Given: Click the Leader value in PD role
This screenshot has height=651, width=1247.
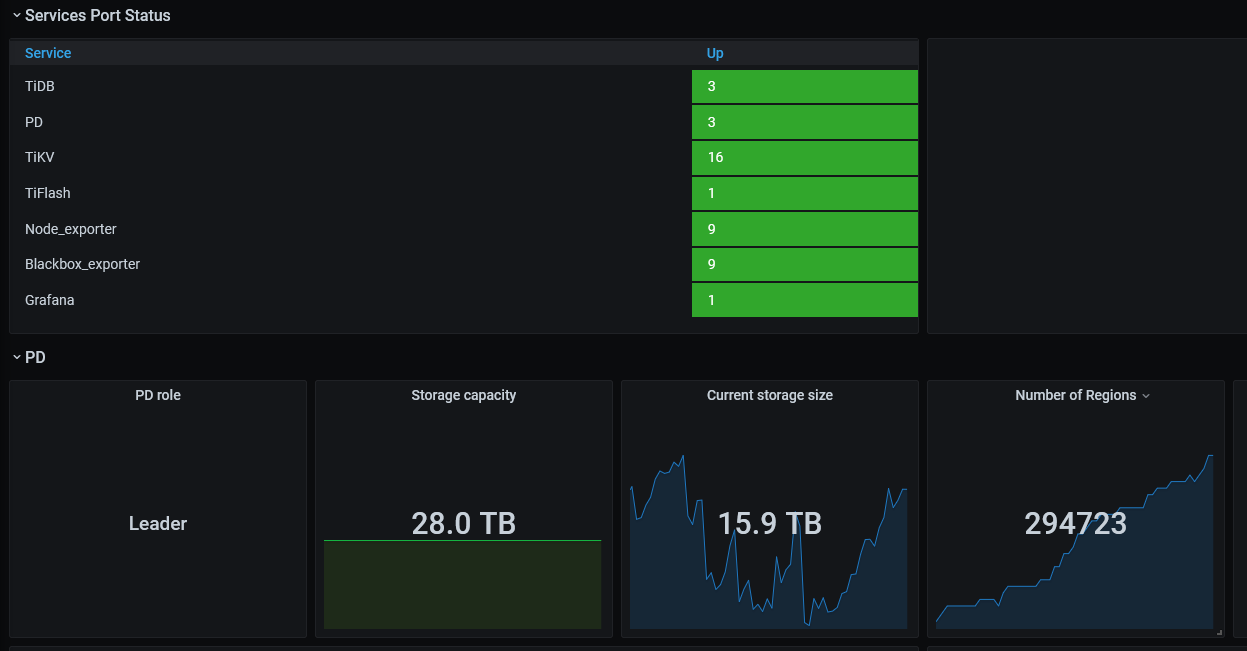Looking at the screenshot, I should [158, 523].
